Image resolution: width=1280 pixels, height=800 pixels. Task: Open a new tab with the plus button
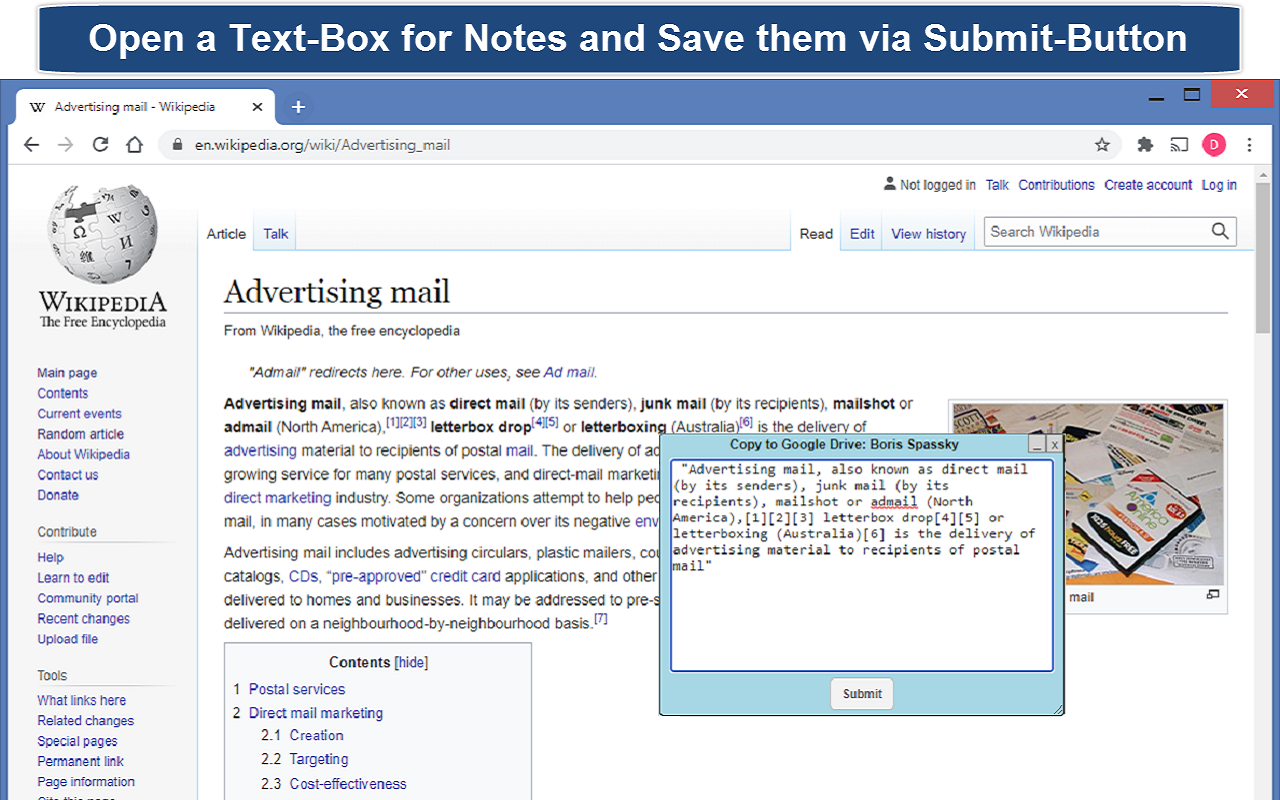[x=298, y=106]
